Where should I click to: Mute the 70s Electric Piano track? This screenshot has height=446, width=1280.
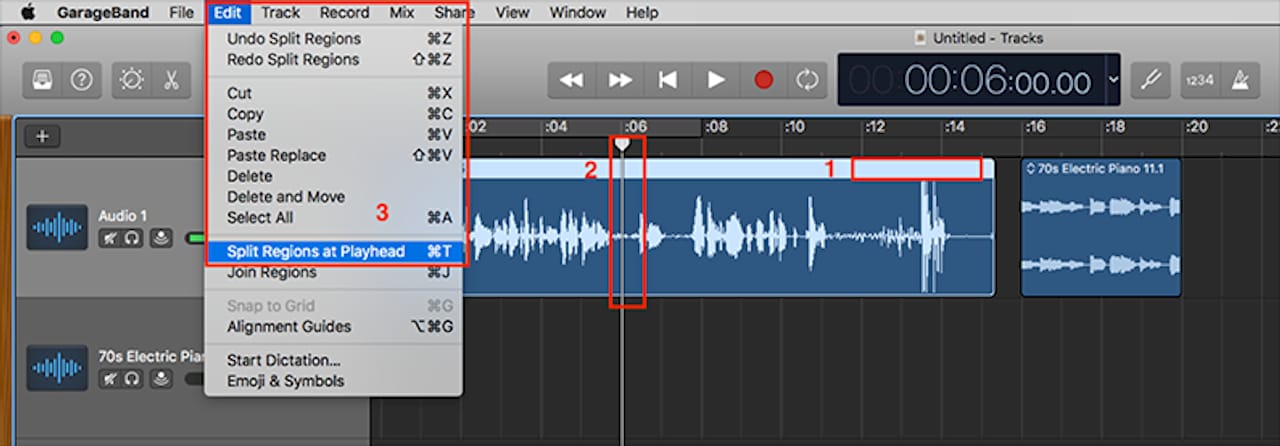coord(109,379)
